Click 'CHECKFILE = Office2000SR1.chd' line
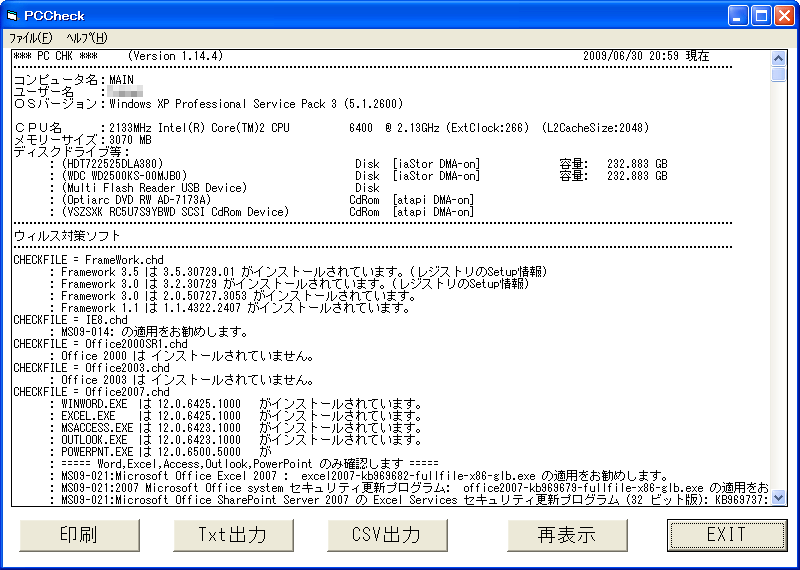 click(x=101, y=344)
